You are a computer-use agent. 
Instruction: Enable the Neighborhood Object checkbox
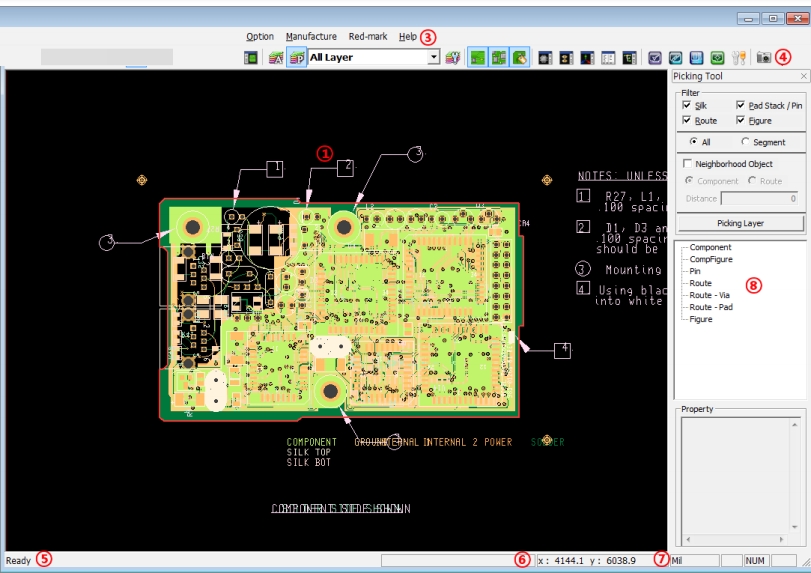[687, 164]
